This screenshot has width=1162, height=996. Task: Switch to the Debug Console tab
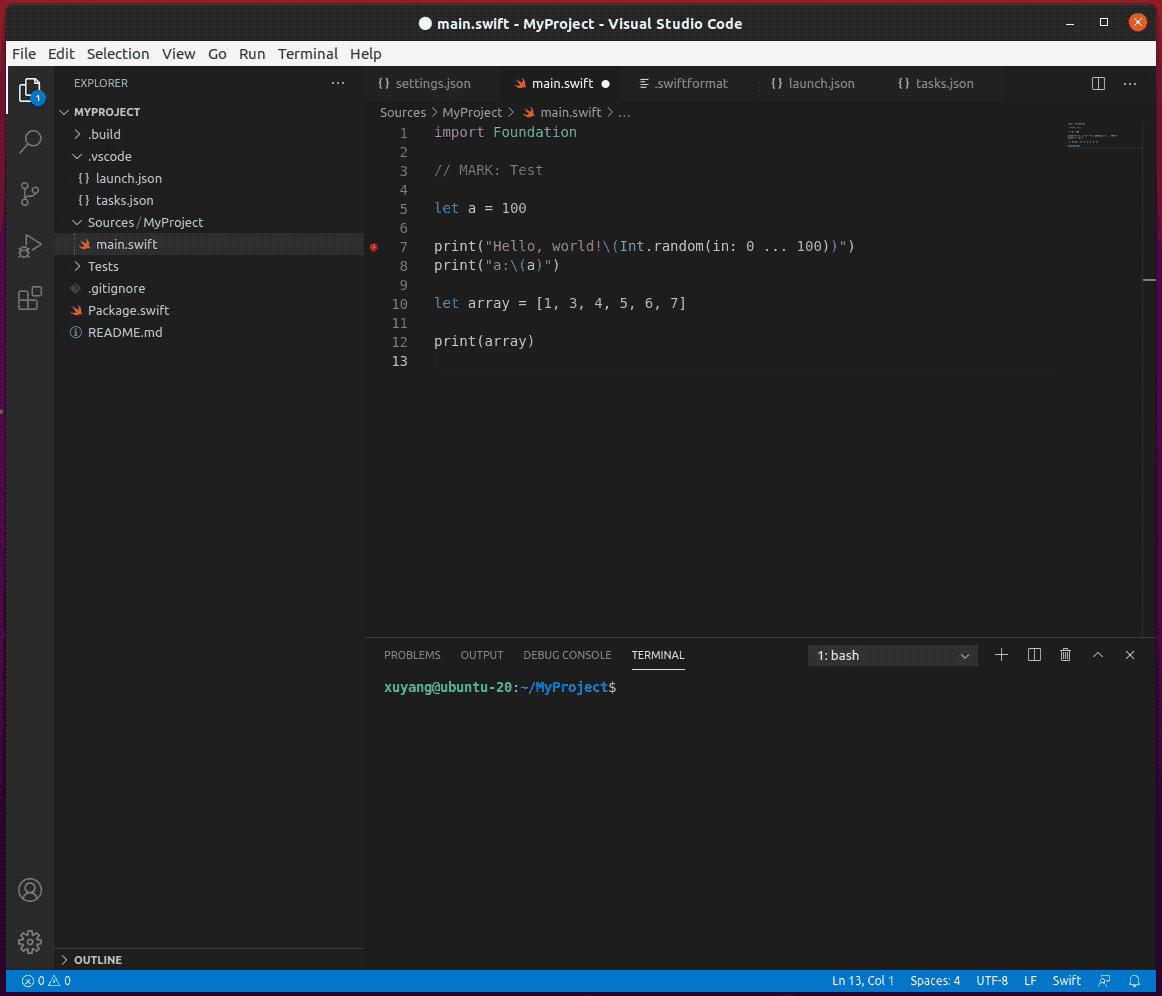point(566,655)
